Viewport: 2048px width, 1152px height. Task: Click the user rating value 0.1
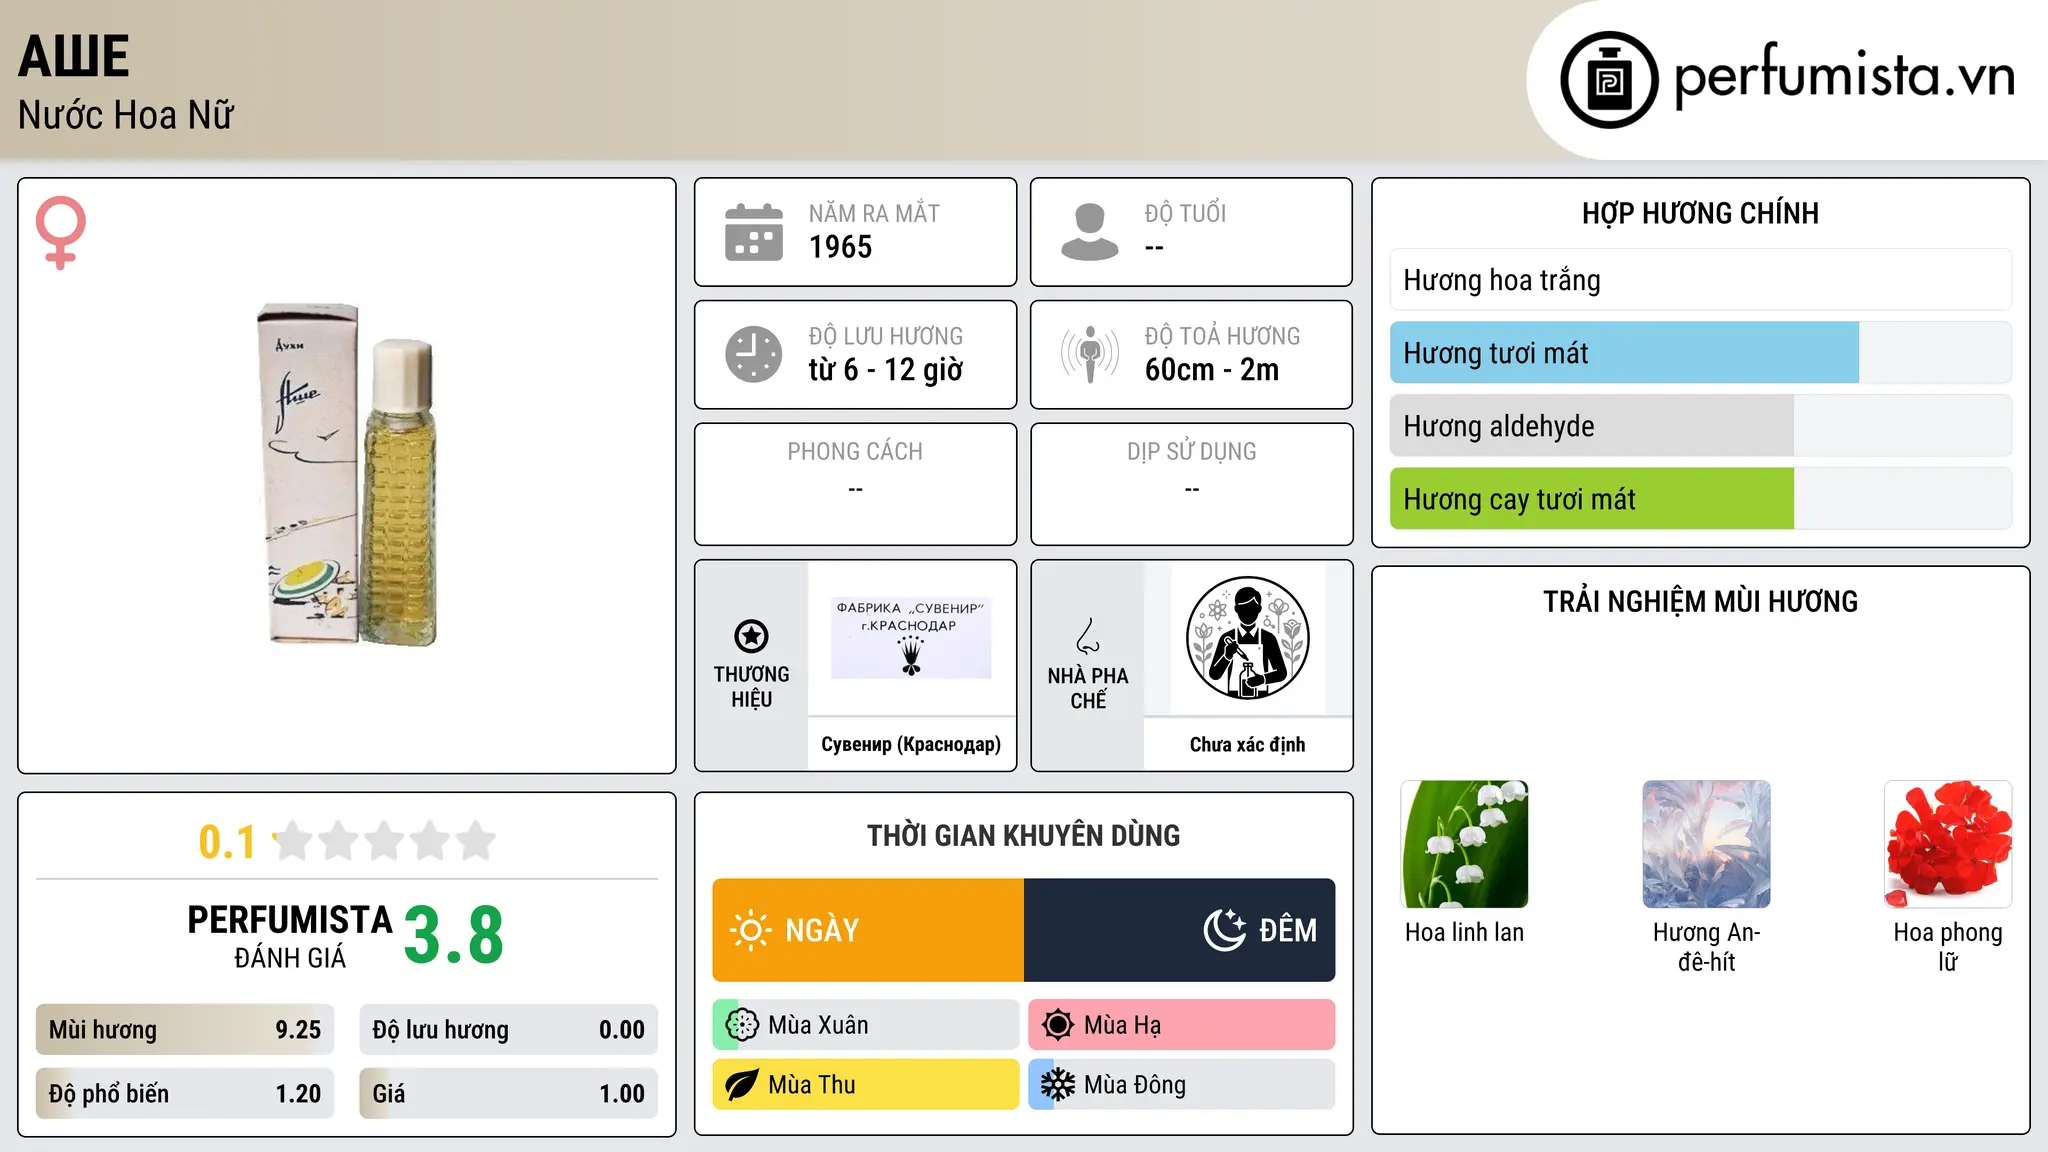coord(227,843)
